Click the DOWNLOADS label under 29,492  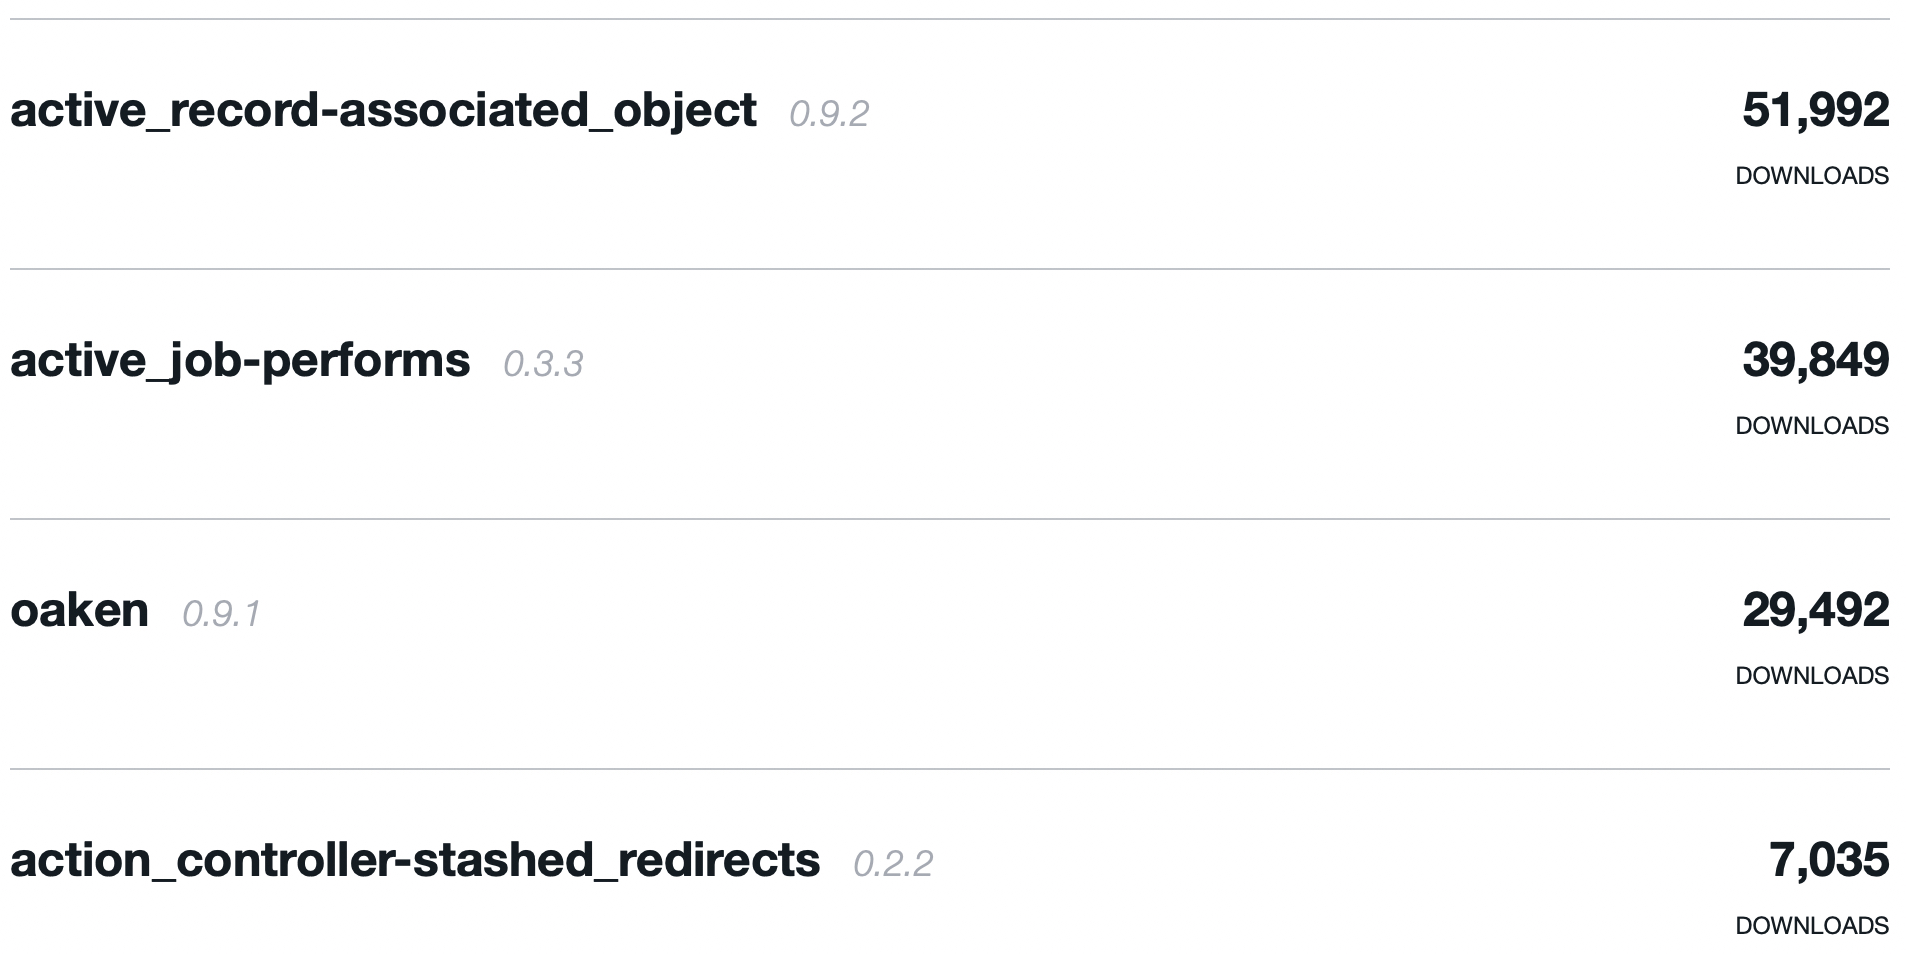1811,676
